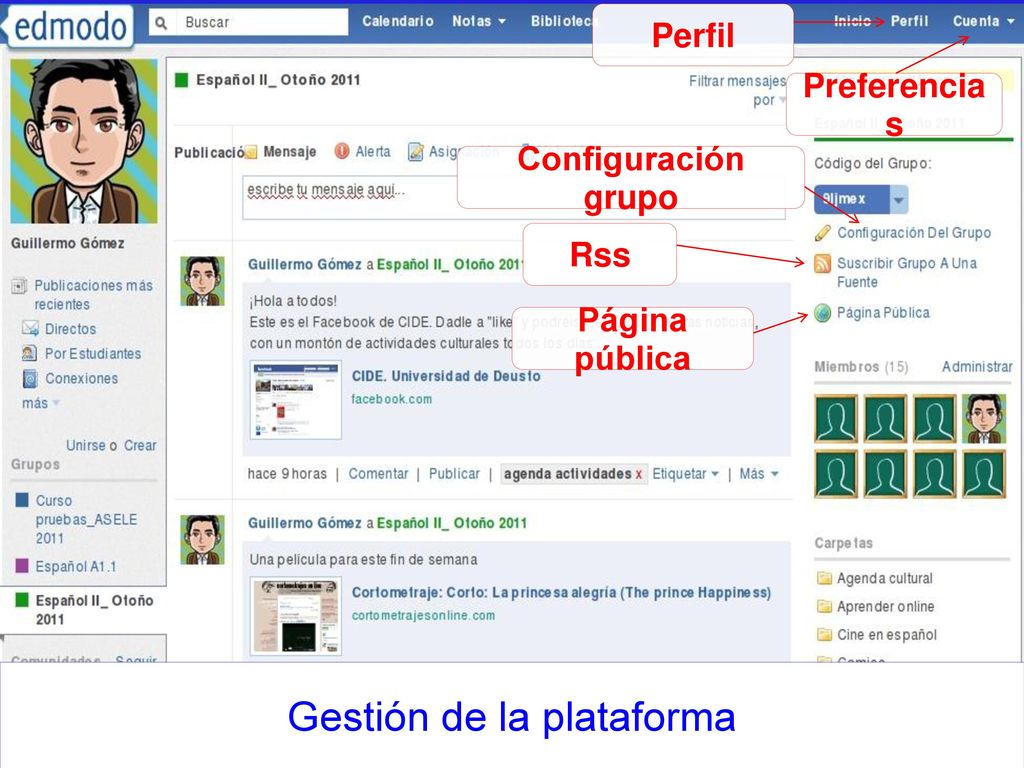Open group code dropdown arrow

899,199
